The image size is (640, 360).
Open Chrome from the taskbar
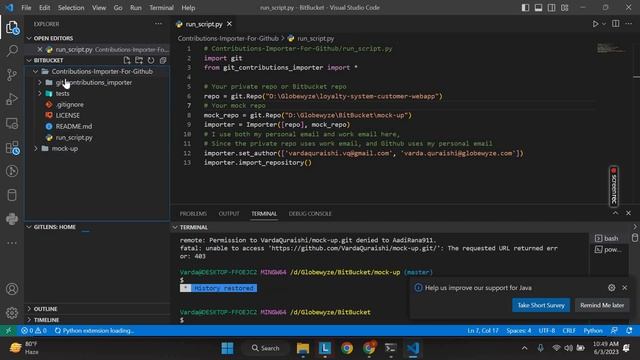347,348
